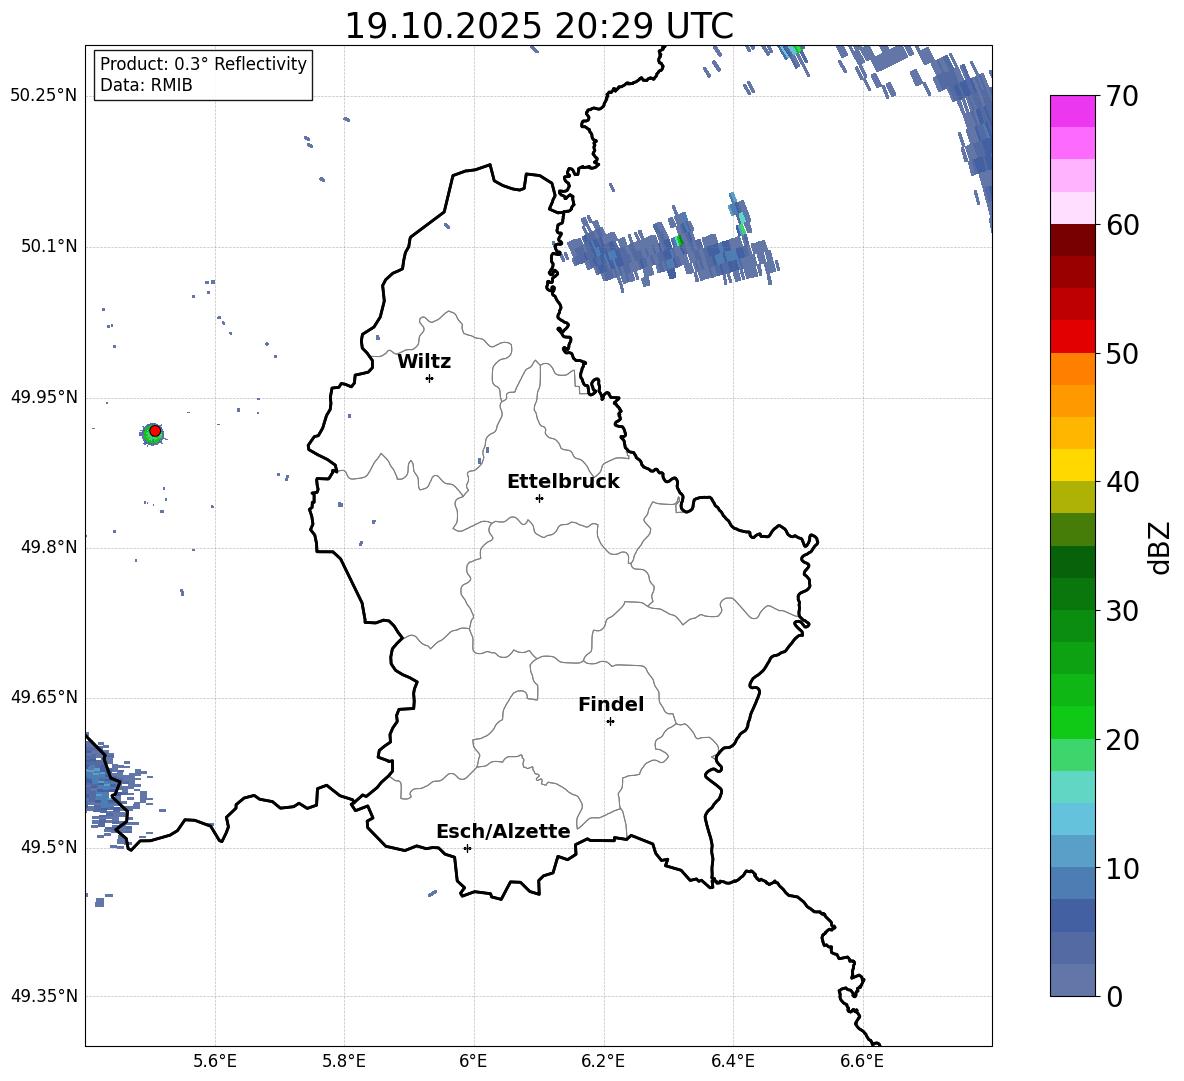Click the blue echo band northeast of Luxembourg
1184x1081 pixels.
pyautogui.click(x=672, y=249)
